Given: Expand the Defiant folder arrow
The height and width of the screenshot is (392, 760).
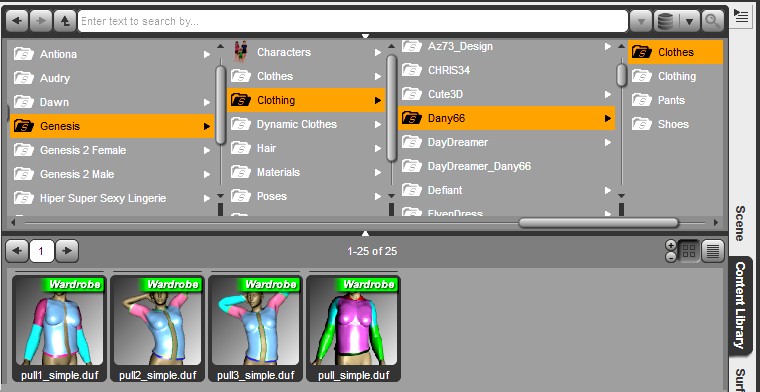Looking at the screenshot, I should 608,190.
